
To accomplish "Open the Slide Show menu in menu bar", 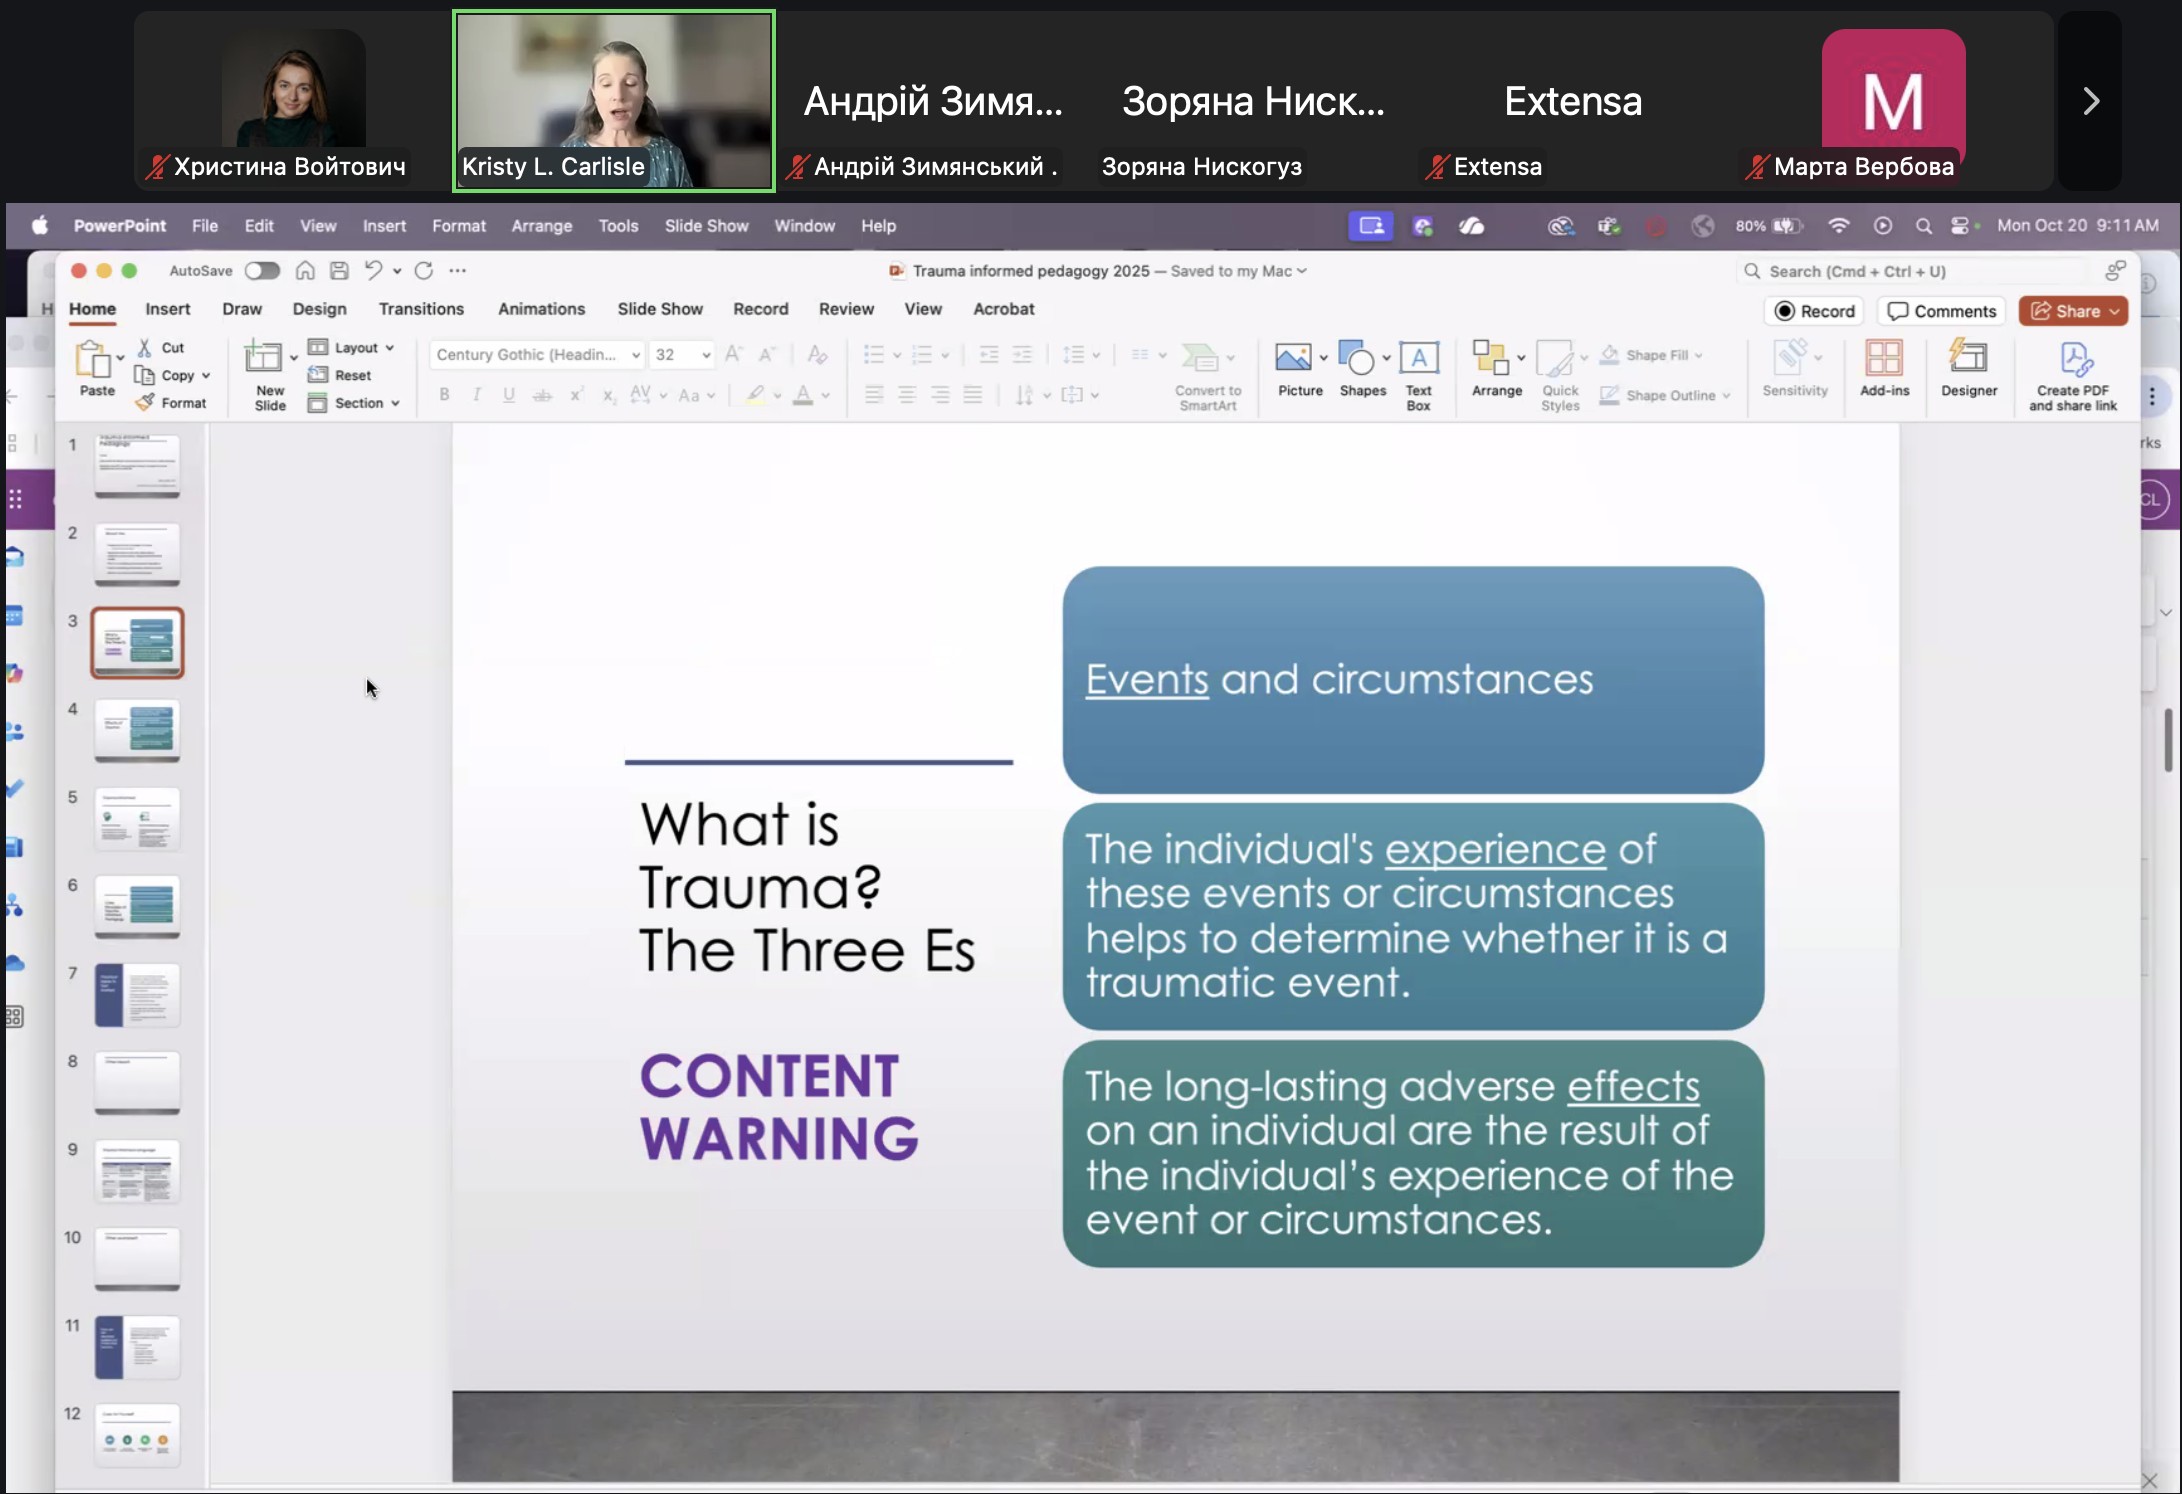I will click(706, 226).
